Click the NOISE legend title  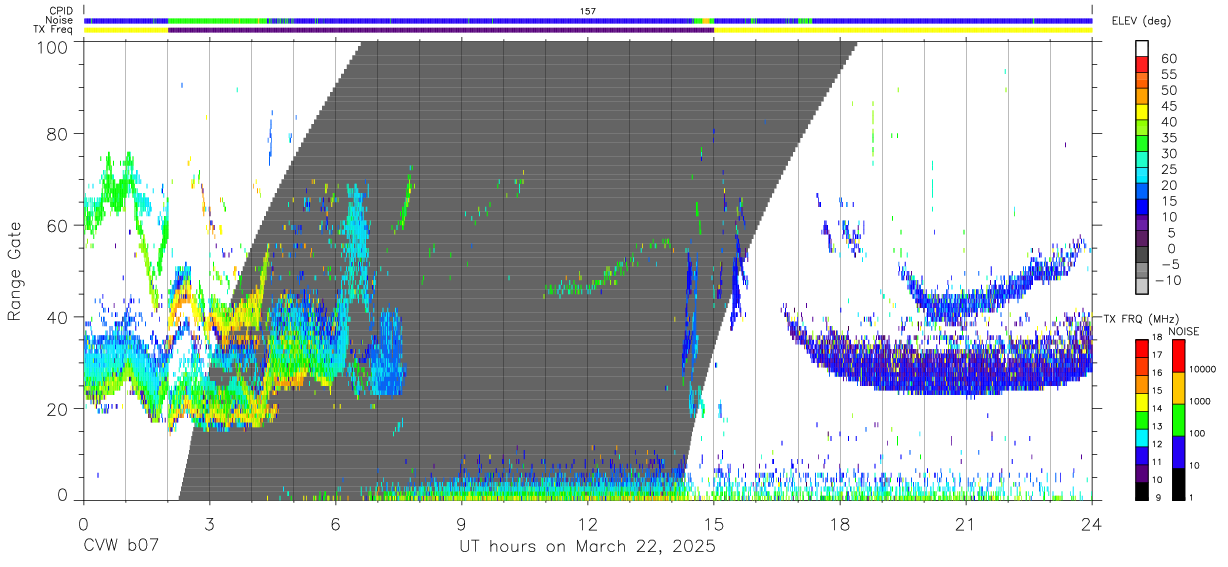1184,331
